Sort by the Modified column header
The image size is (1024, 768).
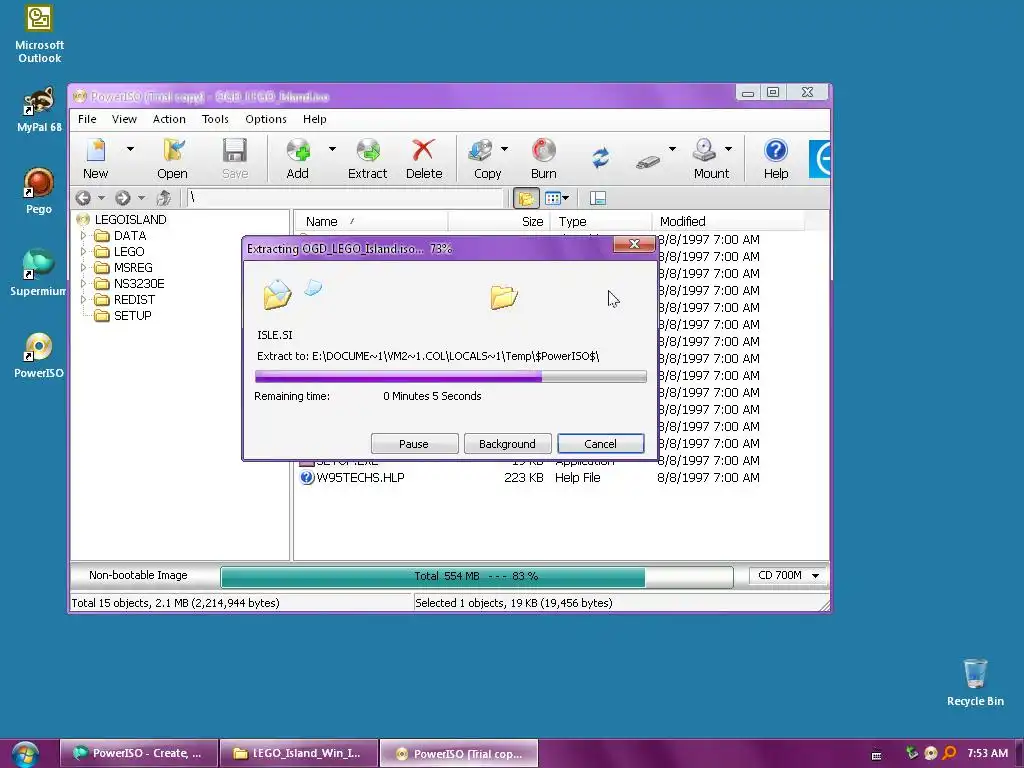click(728, 221)
